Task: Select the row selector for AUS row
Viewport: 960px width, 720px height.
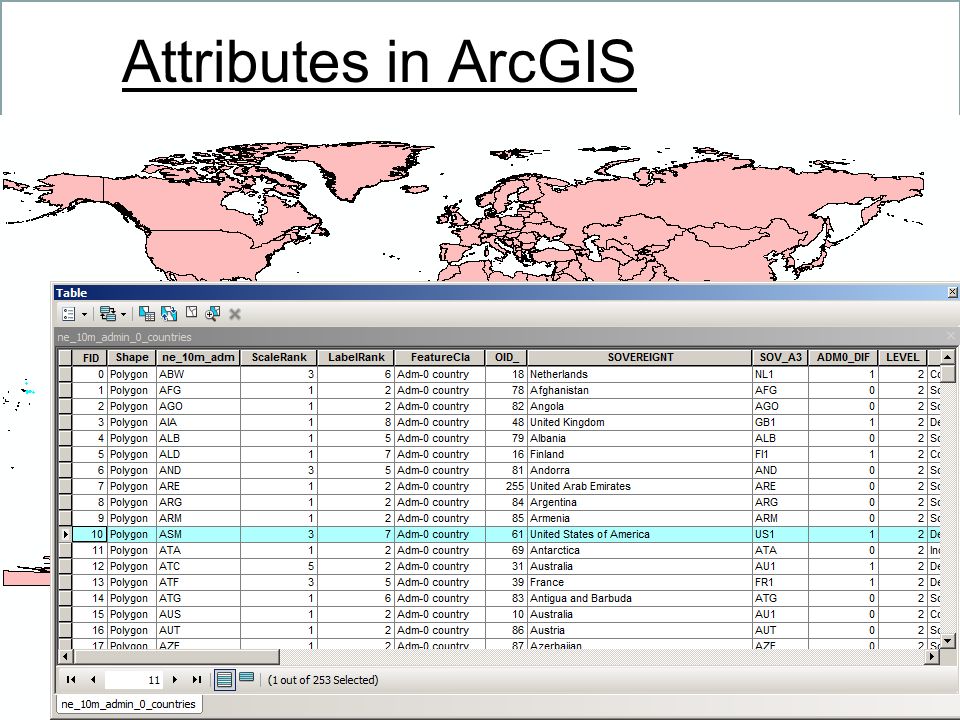Action: pos(65,614)
